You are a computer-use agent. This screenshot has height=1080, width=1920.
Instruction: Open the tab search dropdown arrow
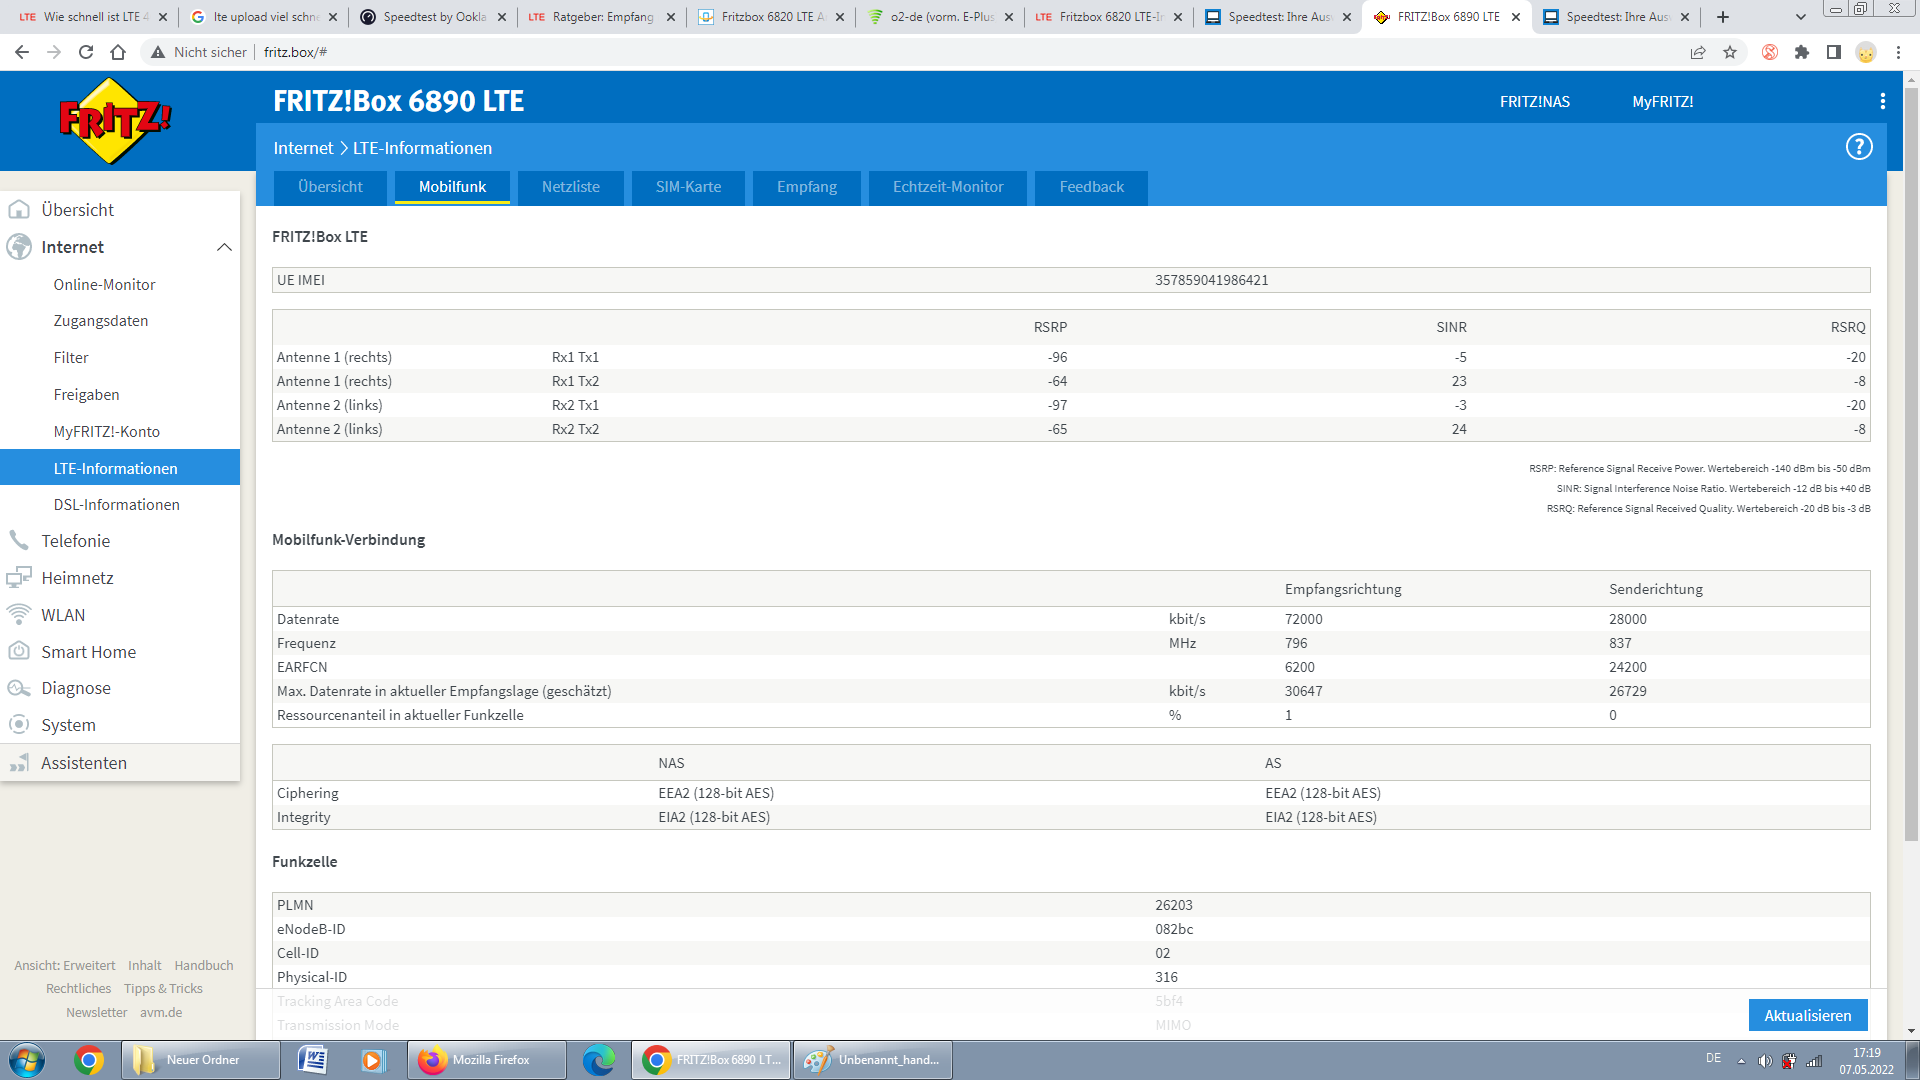coord(1801,17)
